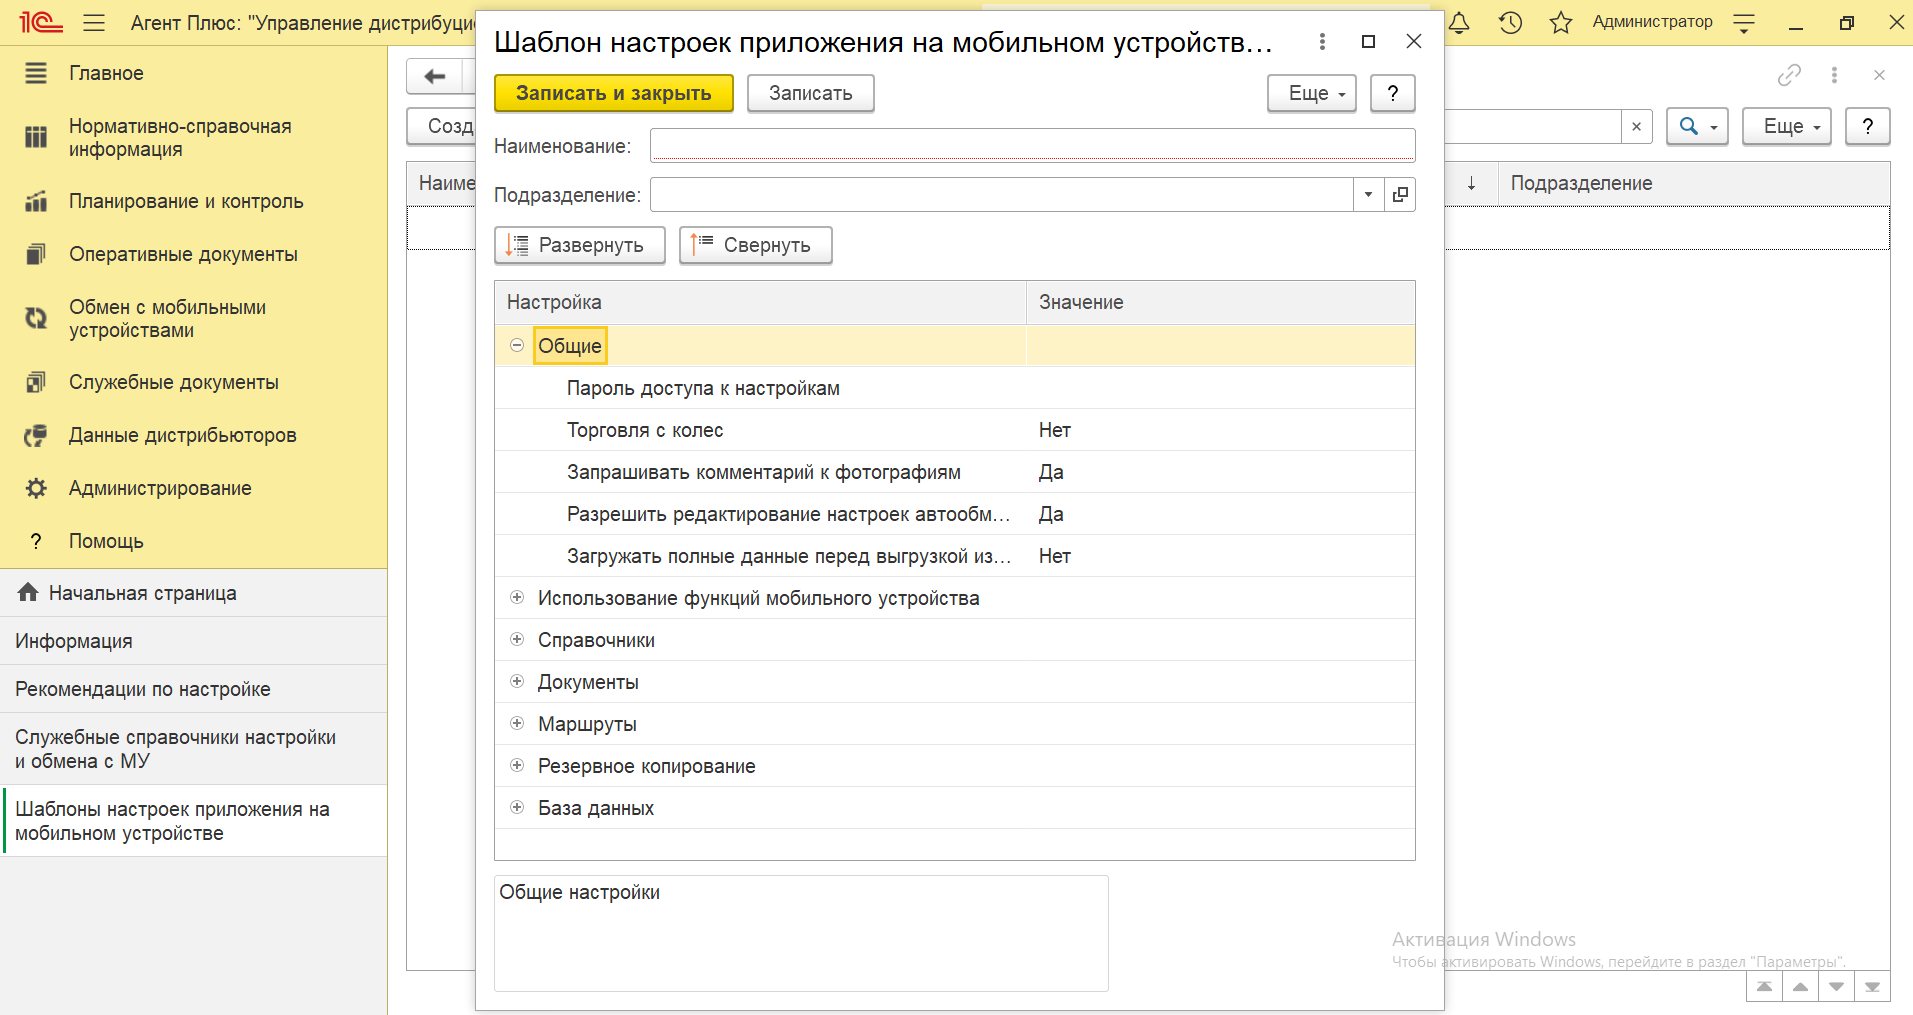Collapse the Общие settings group
The width and height of the screenshot is (1913, 1015).
coord(517,346)
